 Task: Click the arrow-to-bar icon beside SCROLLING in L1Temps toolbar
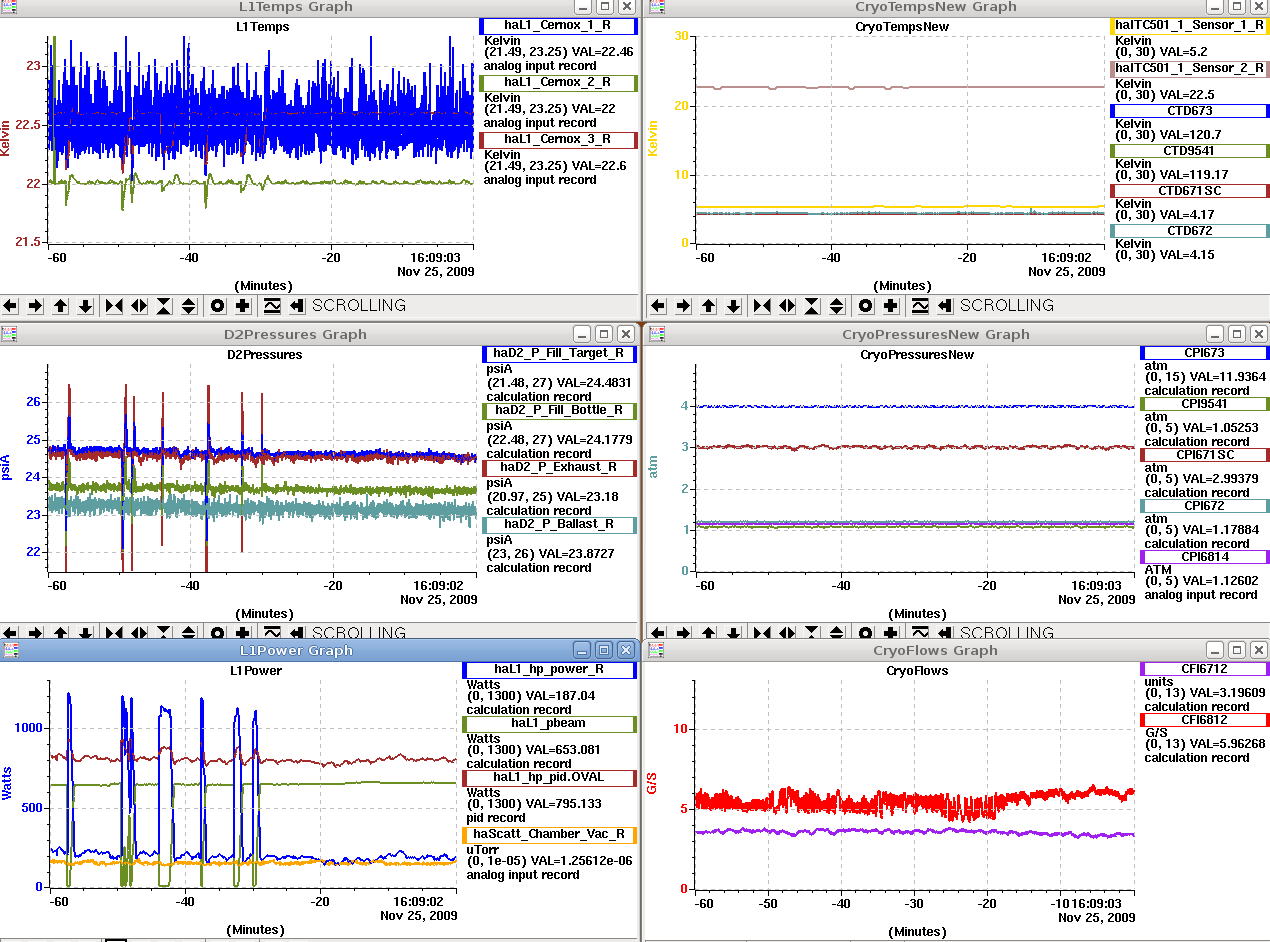tap(297, 306)
